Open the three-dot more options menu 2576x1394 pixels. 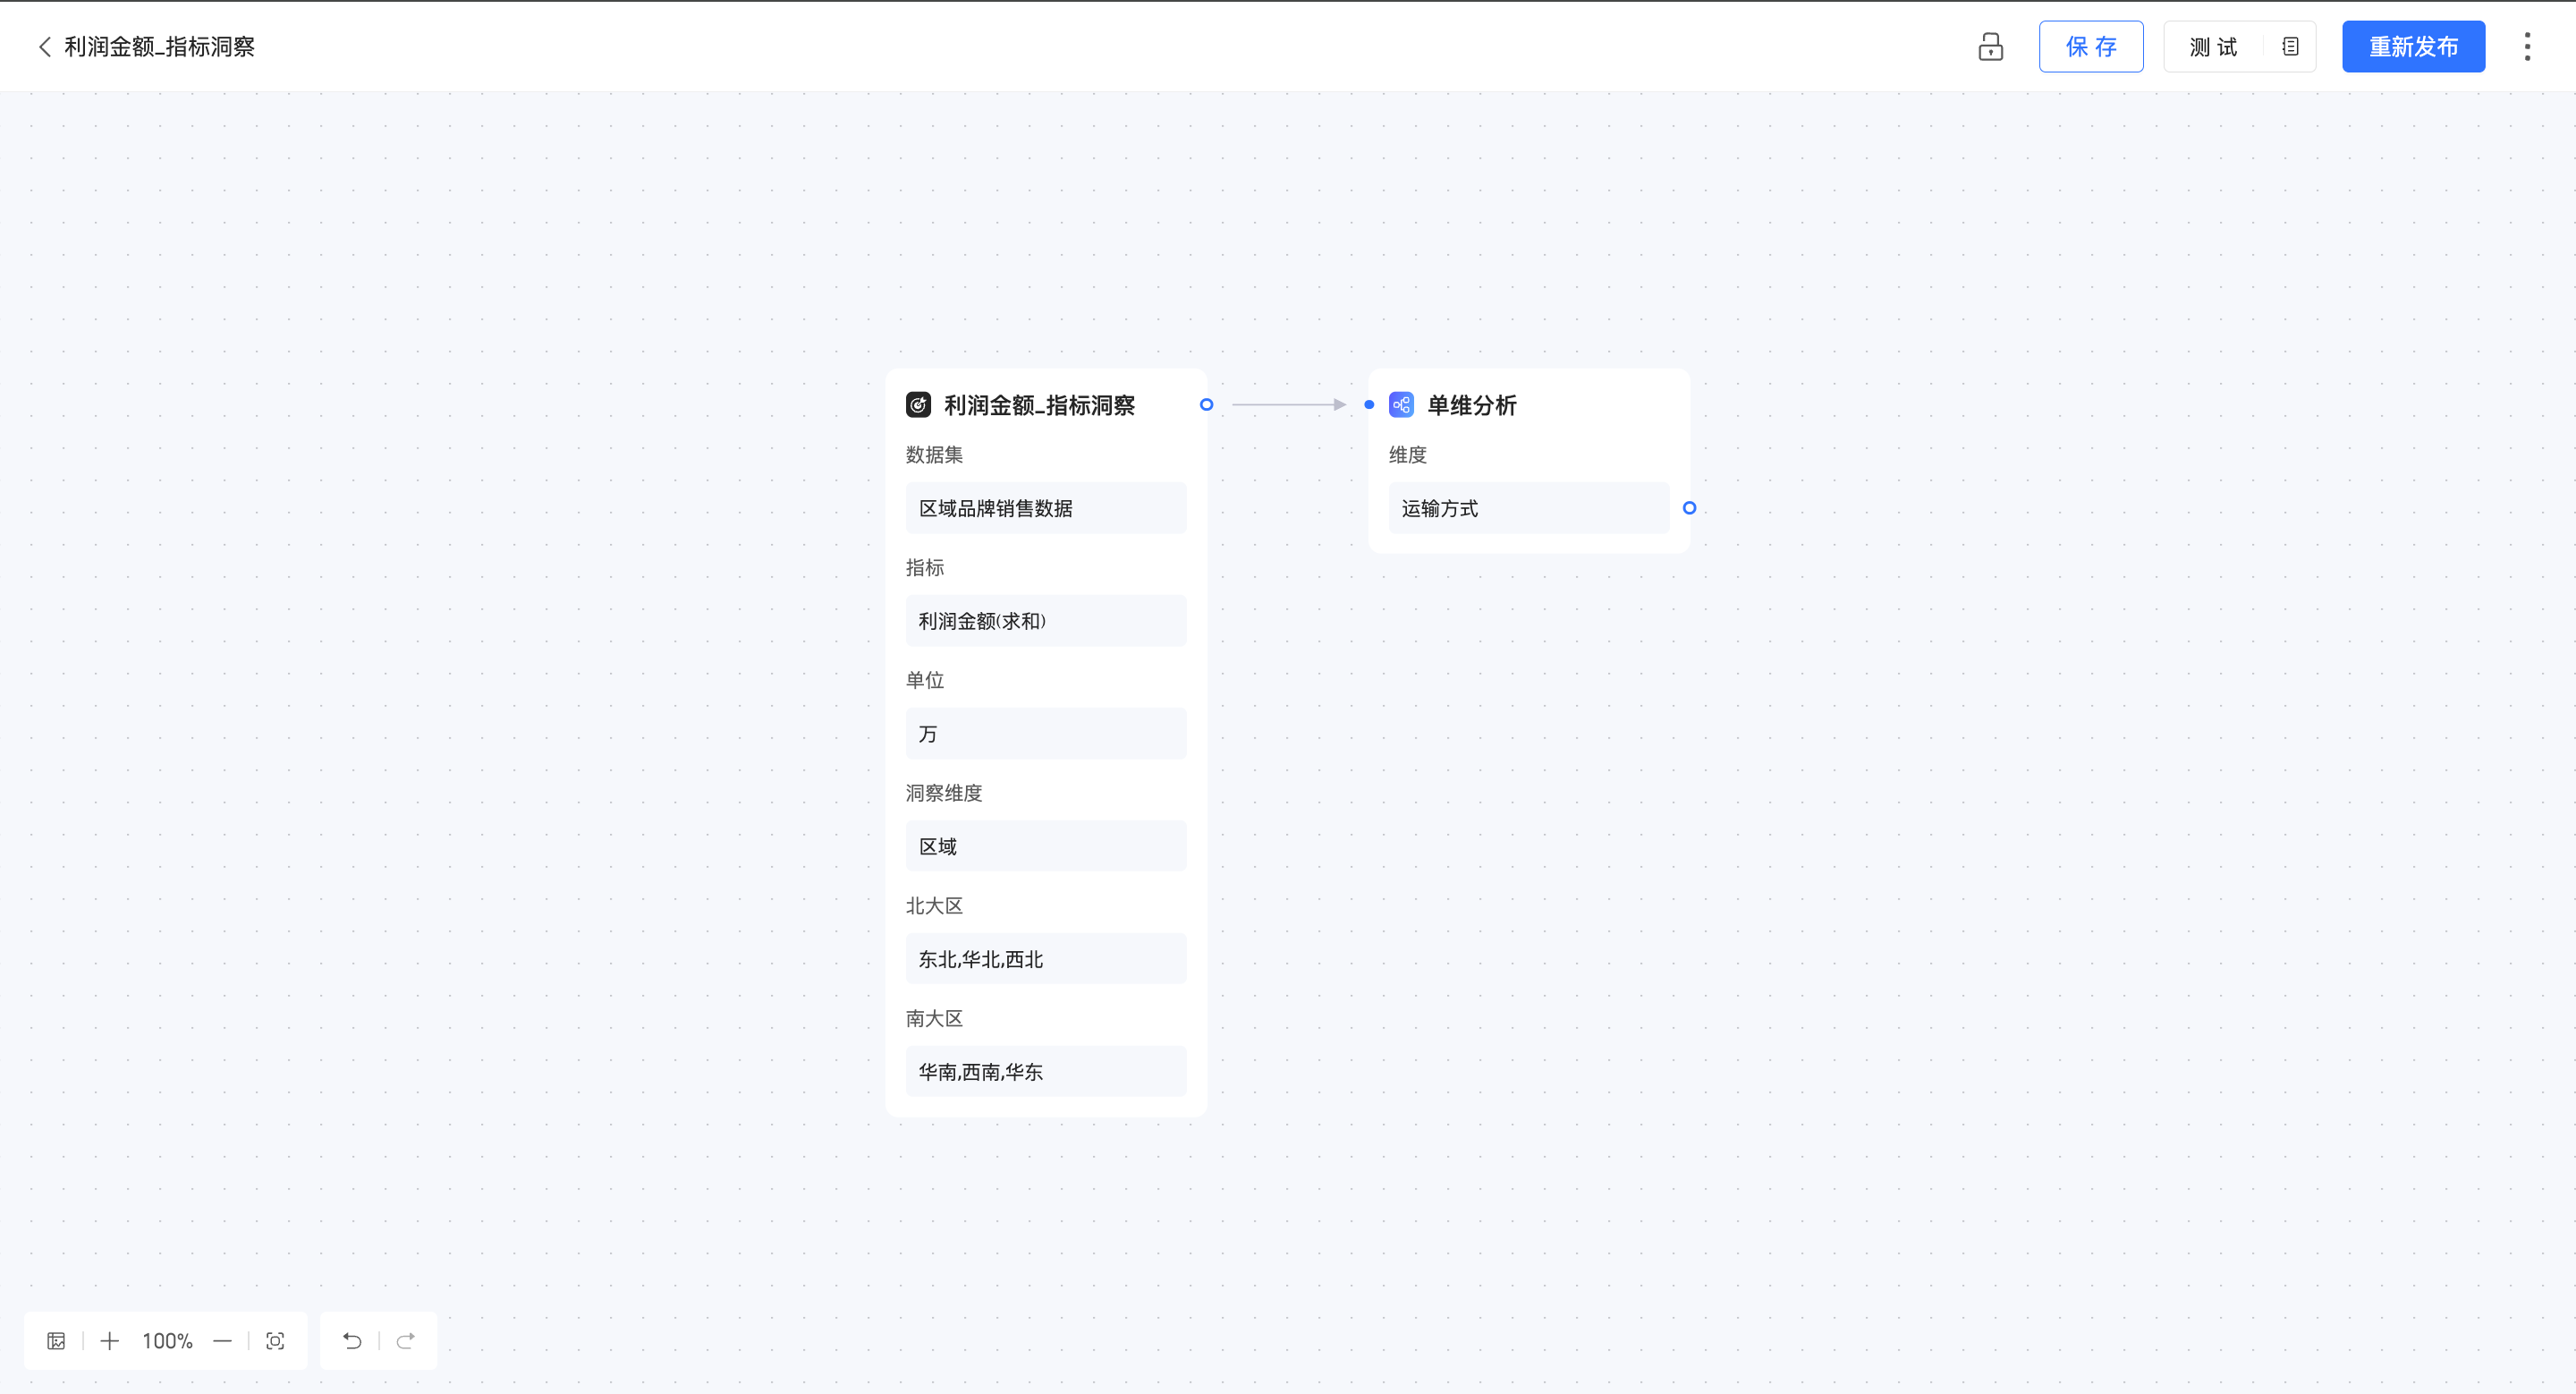[x=2526, y=47]
